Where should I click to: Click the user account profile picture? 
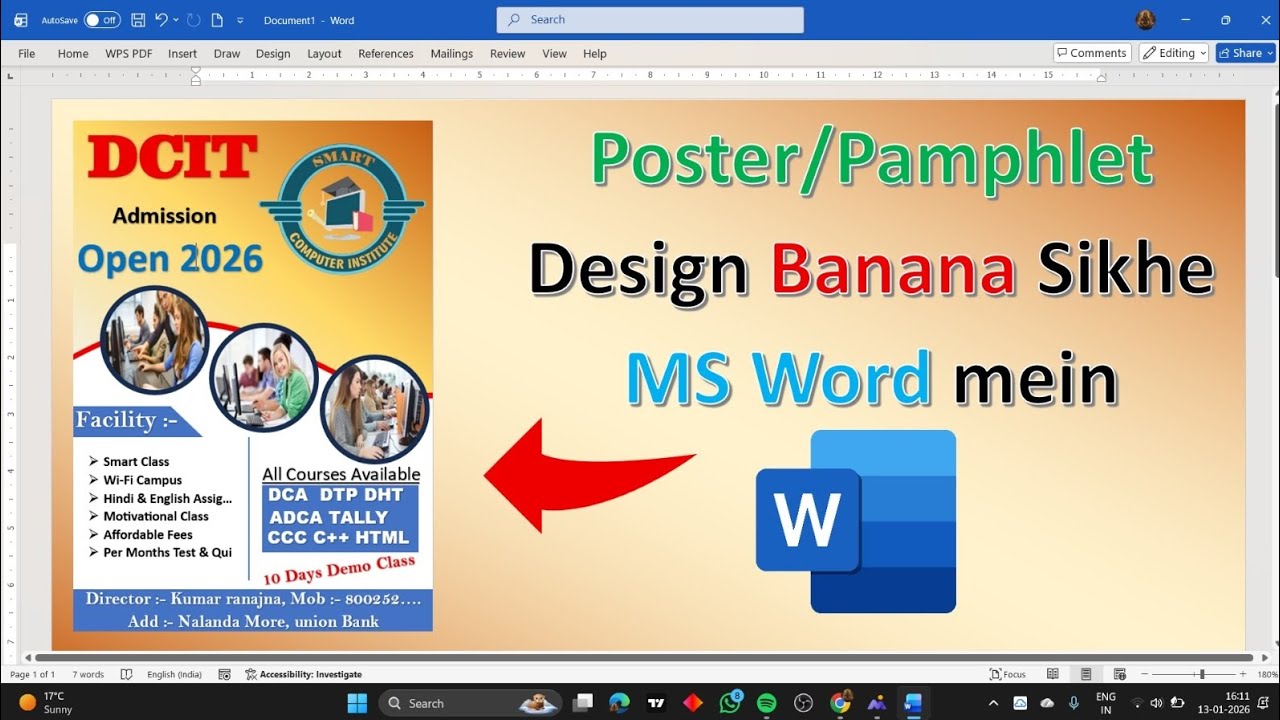point(1146,20)
